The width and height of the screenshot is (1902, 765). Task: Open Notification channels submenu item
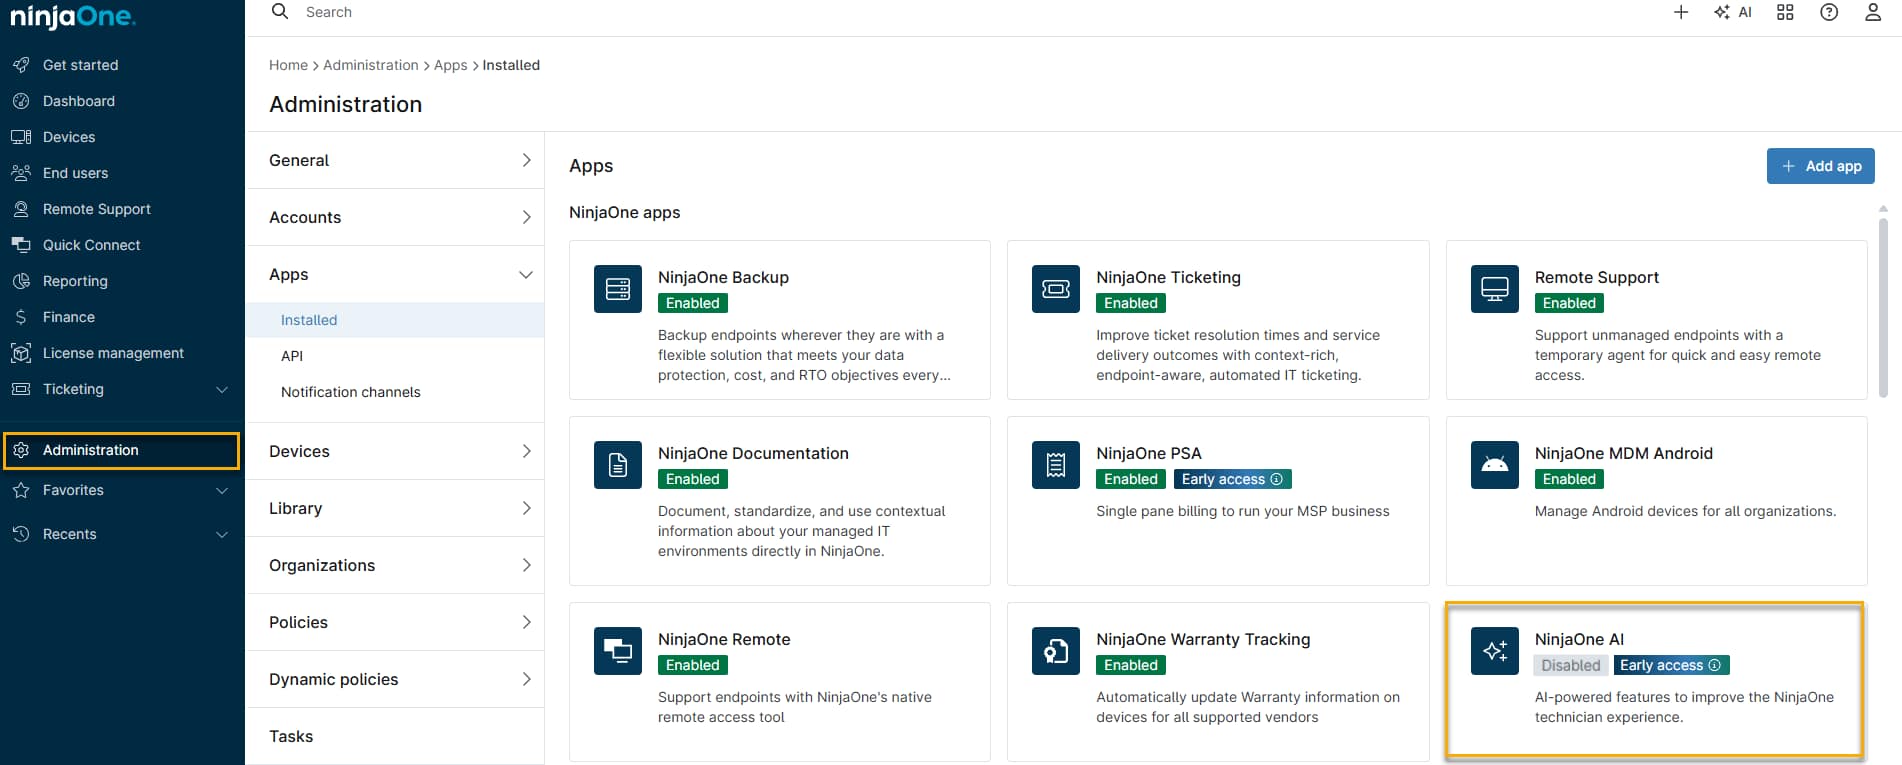[x=350, y=392]
